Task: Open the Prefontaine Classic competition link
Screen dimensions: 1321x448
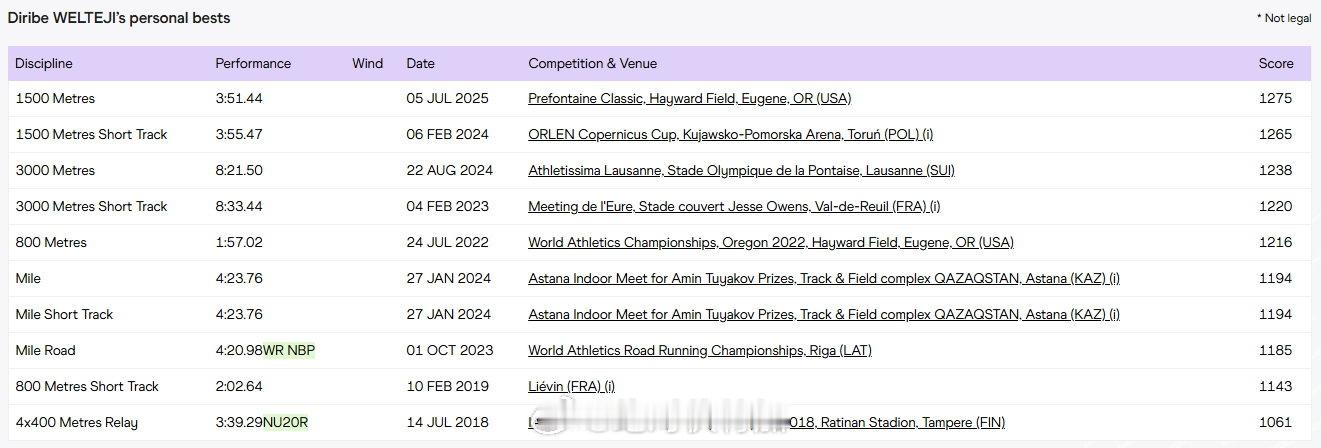Action: (689, 99)
